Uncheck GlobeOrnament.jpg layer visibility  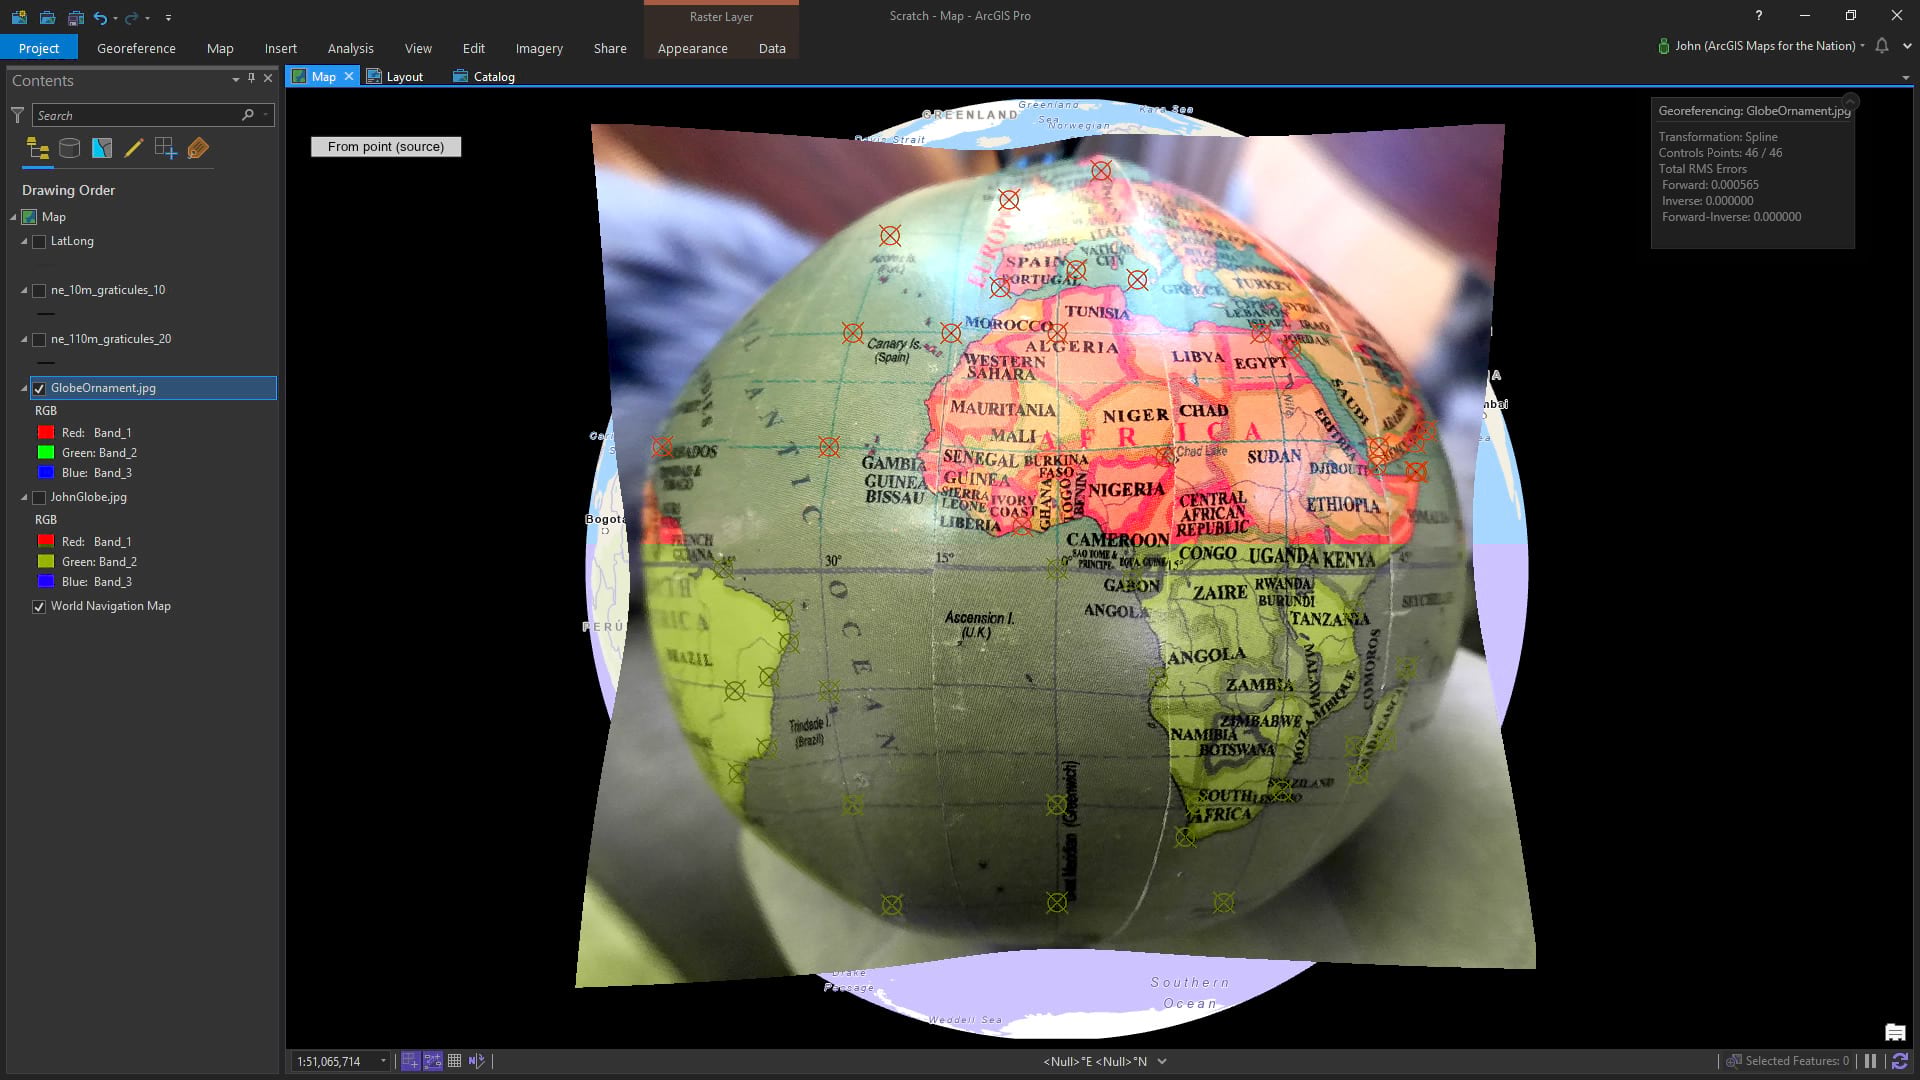tap(39, 388)
